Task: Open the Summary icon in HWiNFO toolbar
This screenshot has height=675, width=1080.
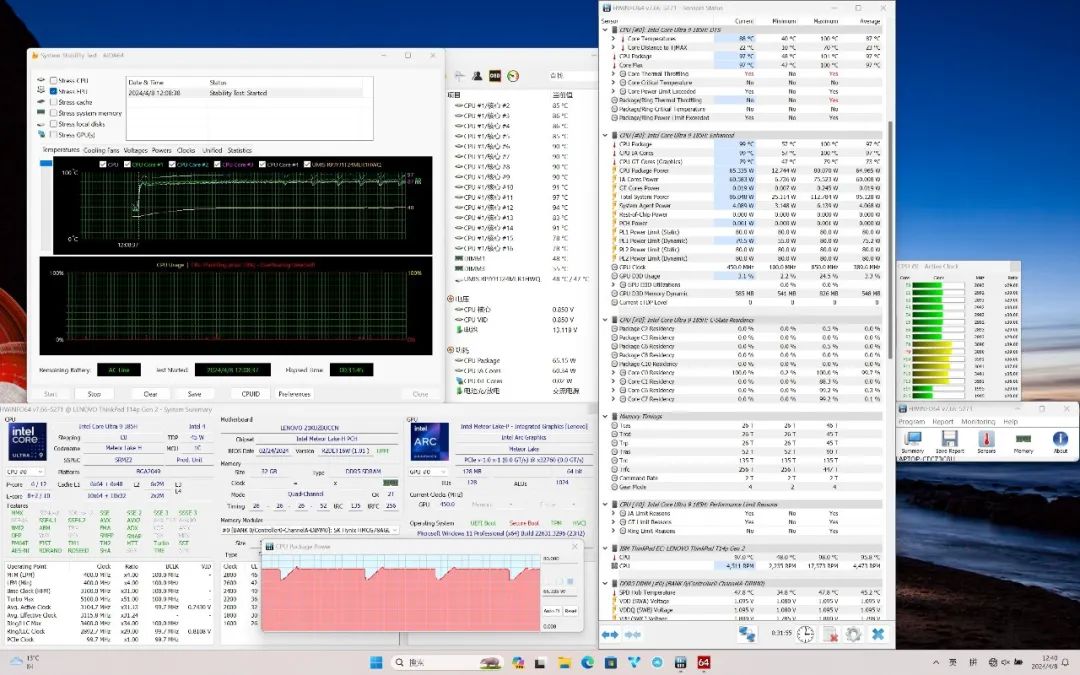Action: click(x=912, y=439)
